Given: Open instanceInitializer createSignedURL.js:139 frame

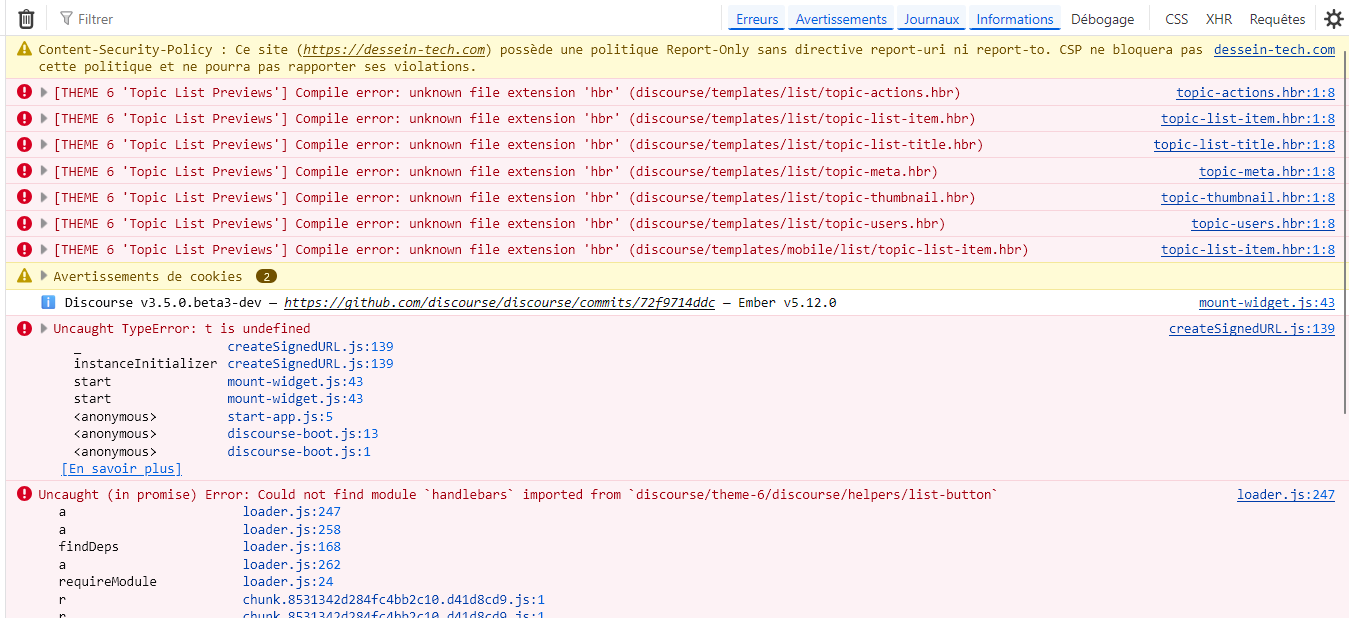Looking at the screenshot, I should (310, 364).
